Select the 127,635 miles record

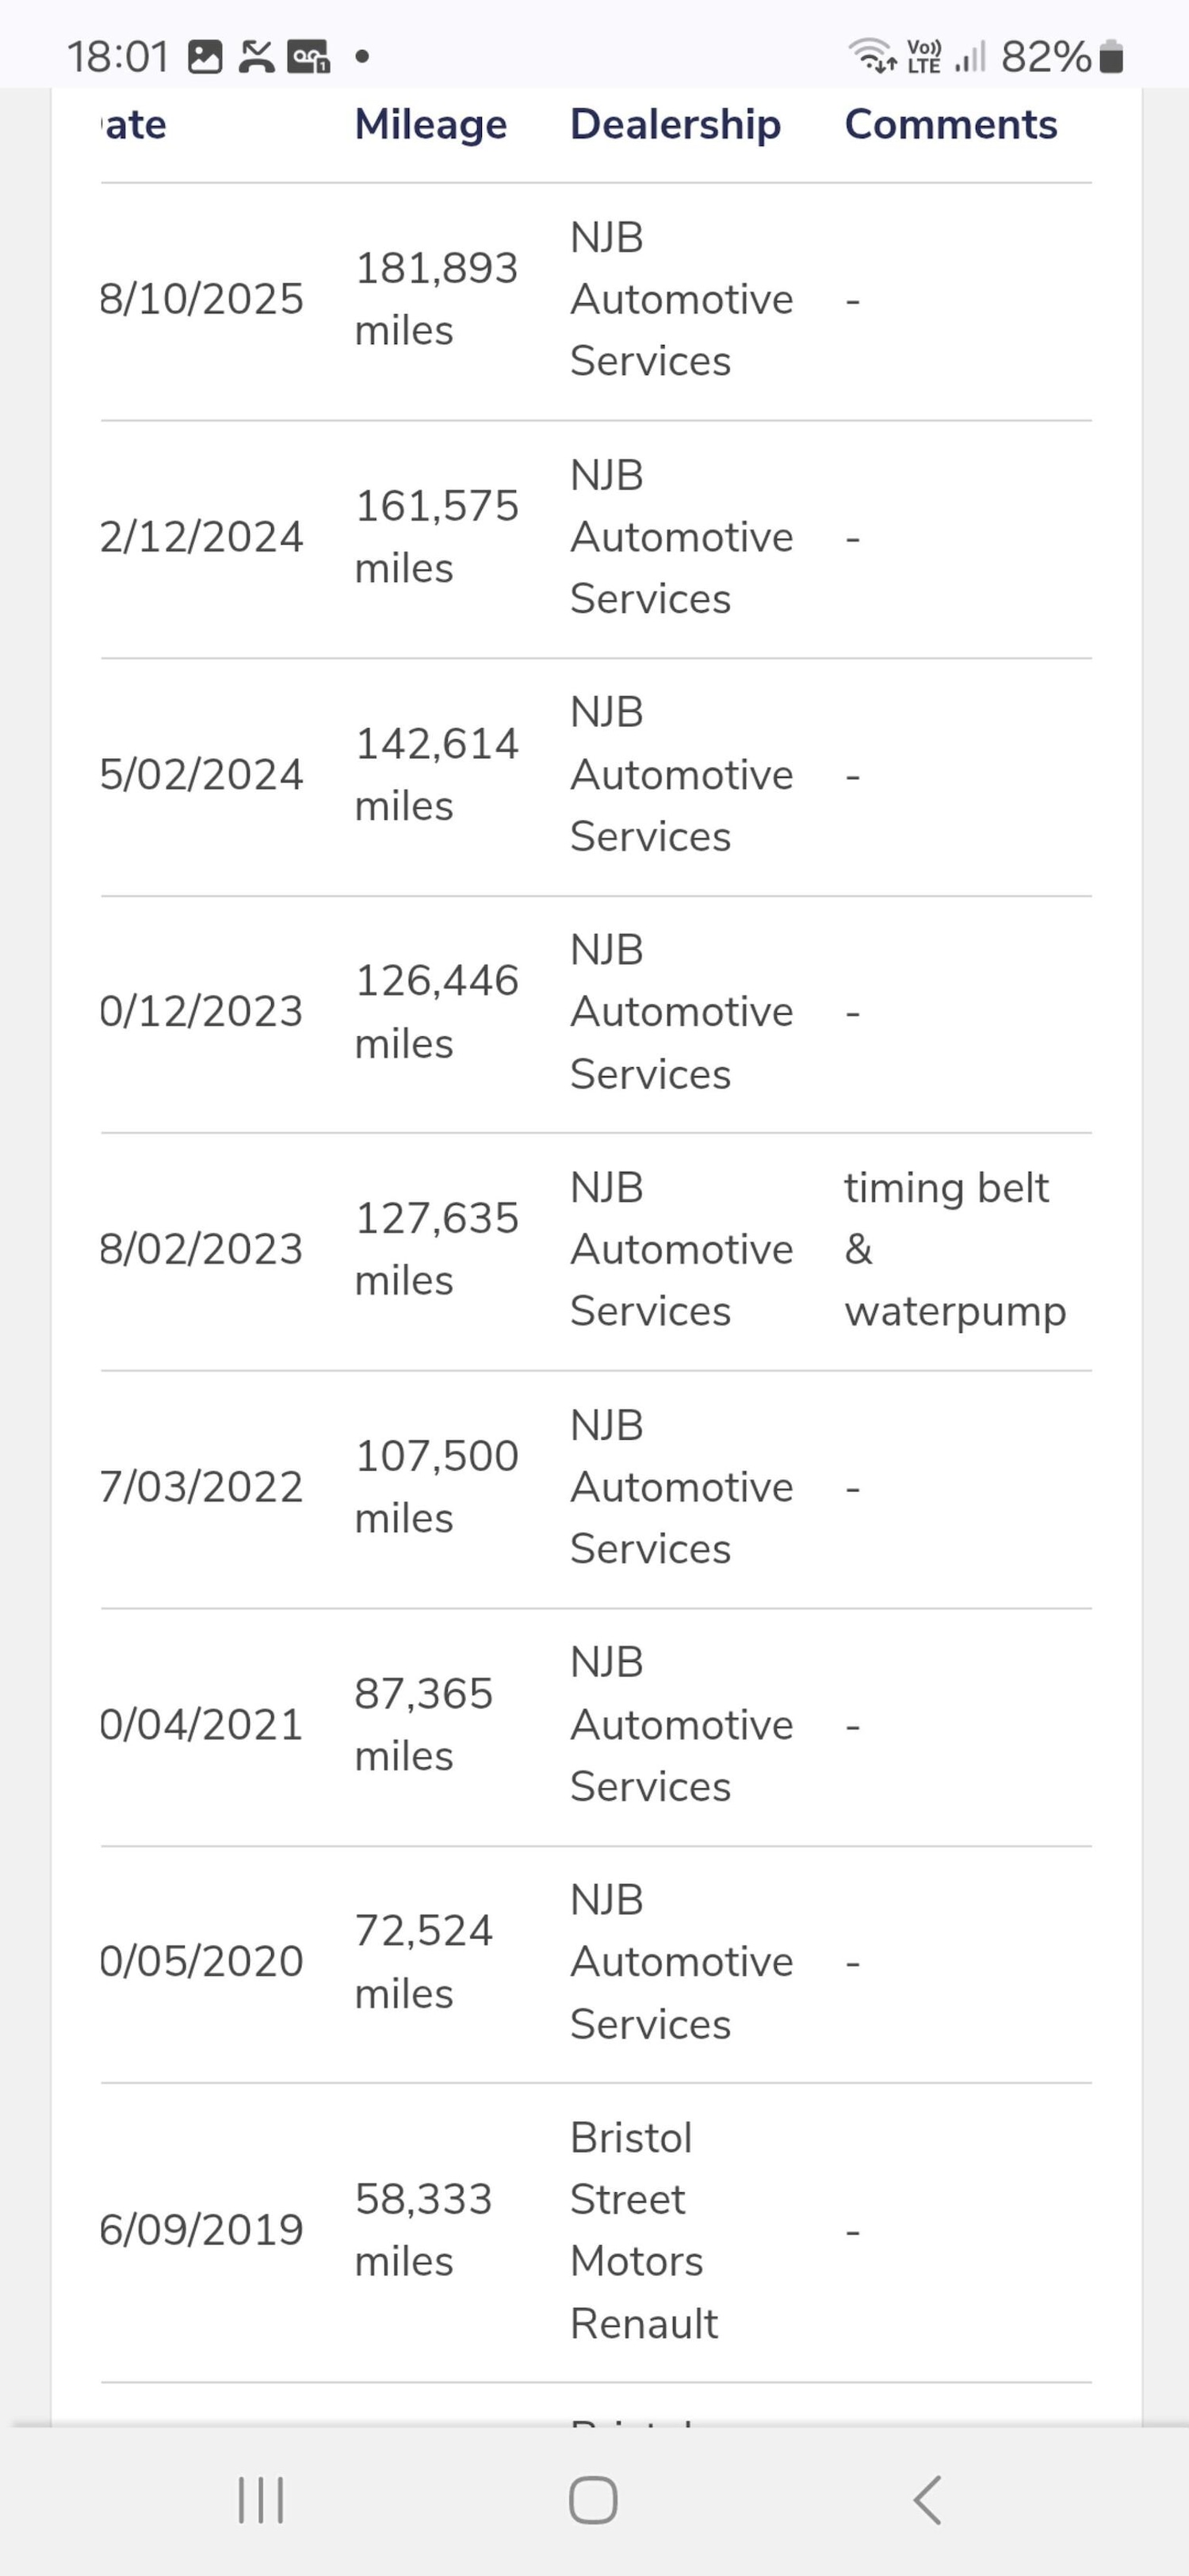coord(436,1249)
